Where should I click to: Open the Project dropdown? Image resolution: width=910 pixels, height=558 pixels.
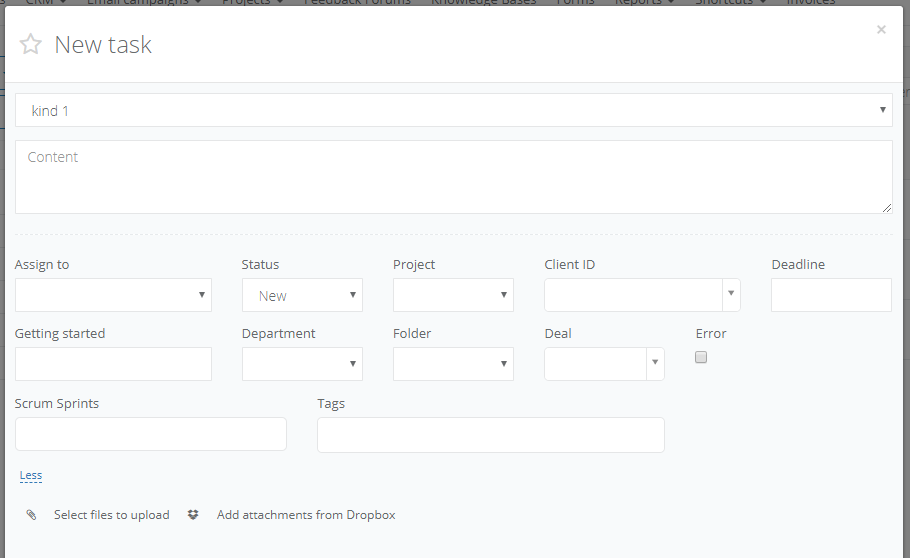tap(453, 295)
